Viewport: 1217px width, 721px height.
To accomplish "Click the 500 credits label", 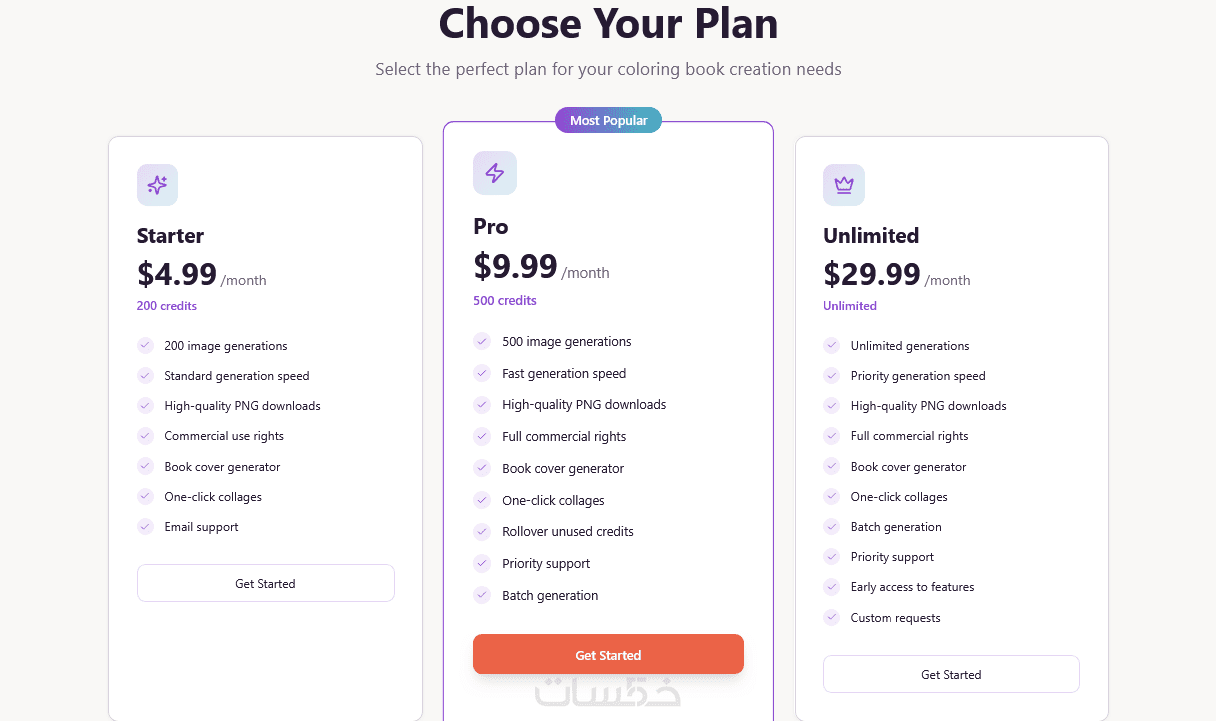I will click(x=505, y=300).
